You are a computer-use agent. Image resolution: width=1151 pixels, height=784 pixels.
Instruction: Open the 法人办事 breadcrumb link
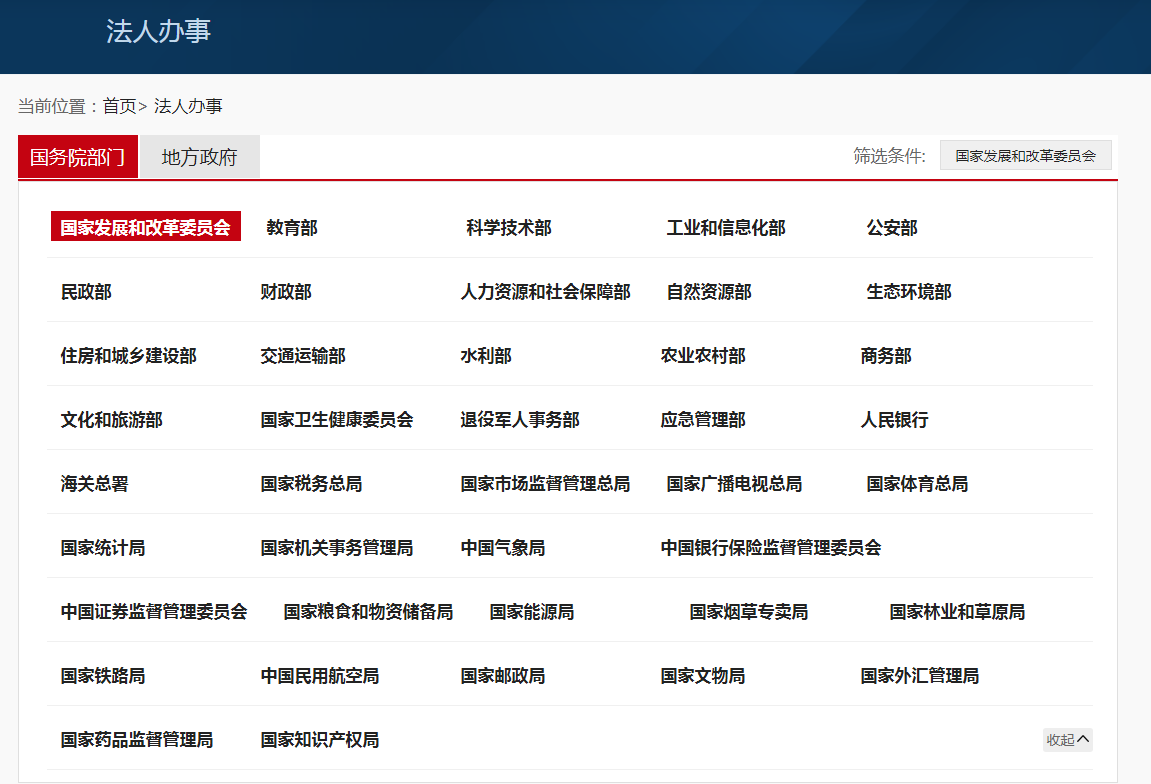[x=188, y=106]
